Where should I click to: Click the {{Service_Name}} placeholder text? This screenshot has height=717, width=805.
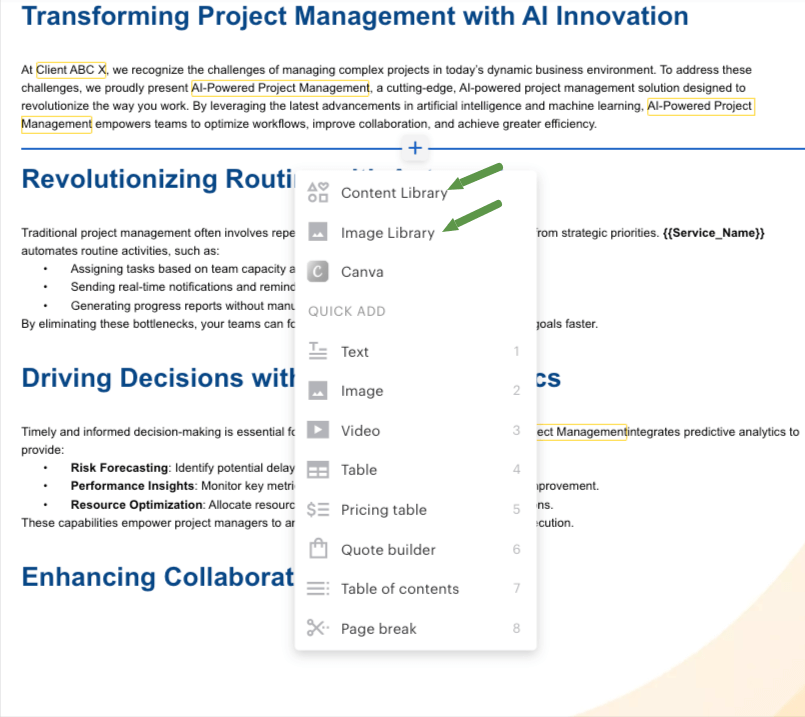714,233
